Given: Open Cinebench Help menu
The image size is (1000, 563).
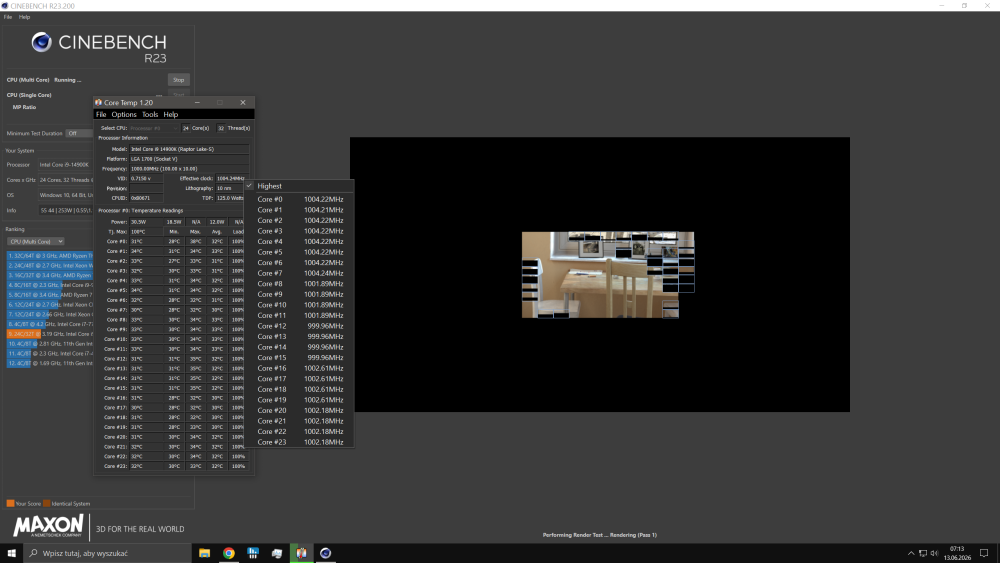Looking at the screenshot, I should [x=24, y=17].
